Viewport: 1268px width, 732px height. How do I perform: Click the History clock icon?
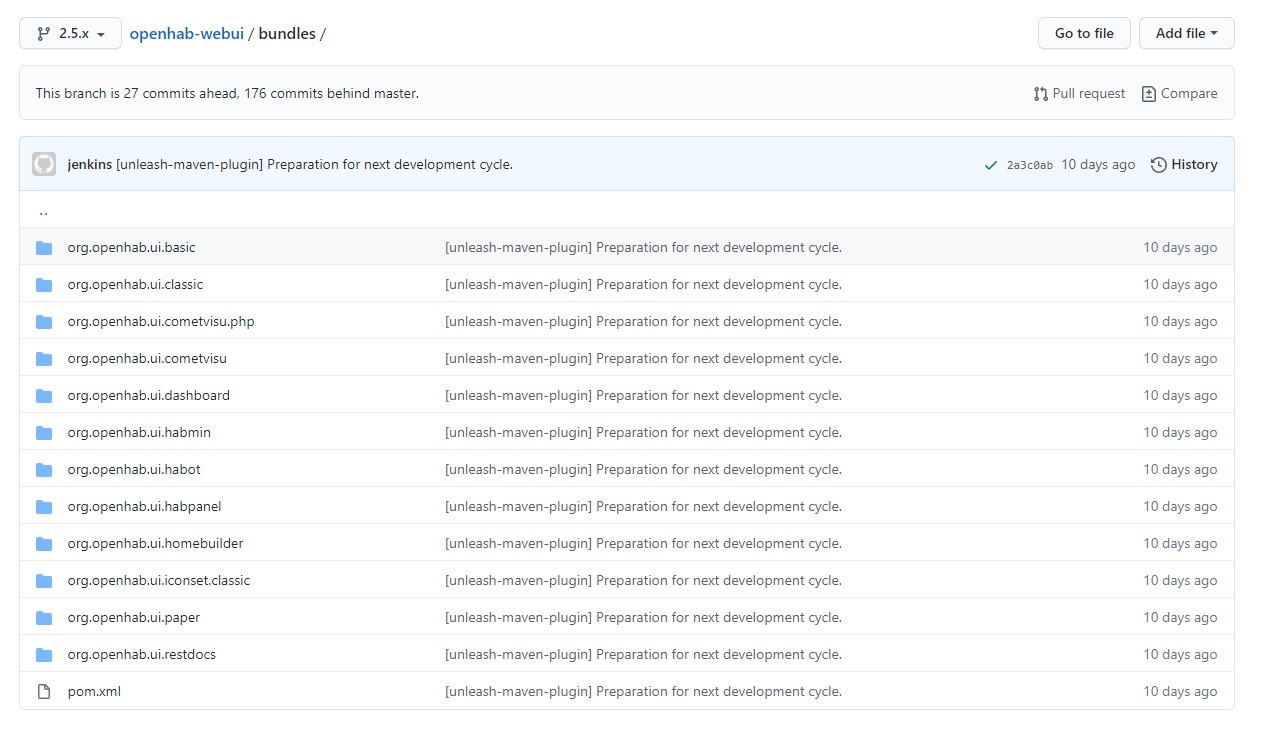pyautogui.click(x=1159, y=164)
